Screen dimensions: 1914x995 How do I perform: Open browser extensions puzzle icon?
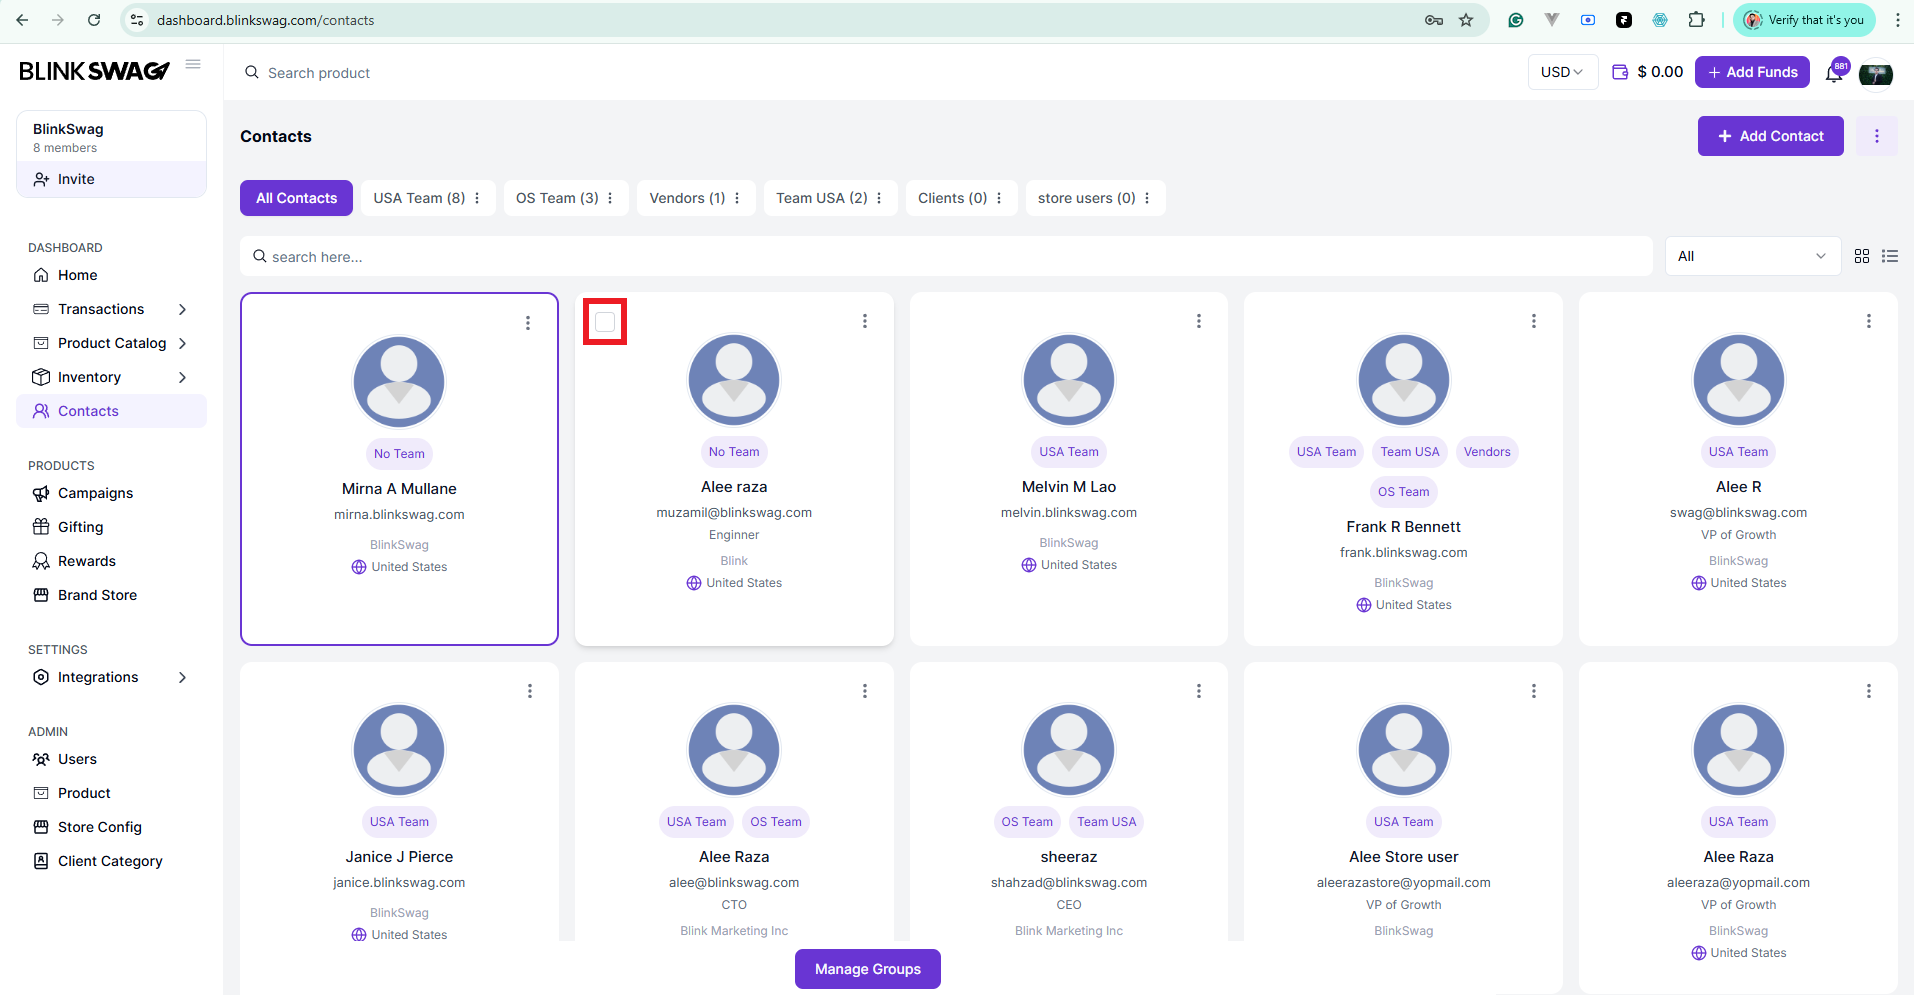pos(1697,20)
